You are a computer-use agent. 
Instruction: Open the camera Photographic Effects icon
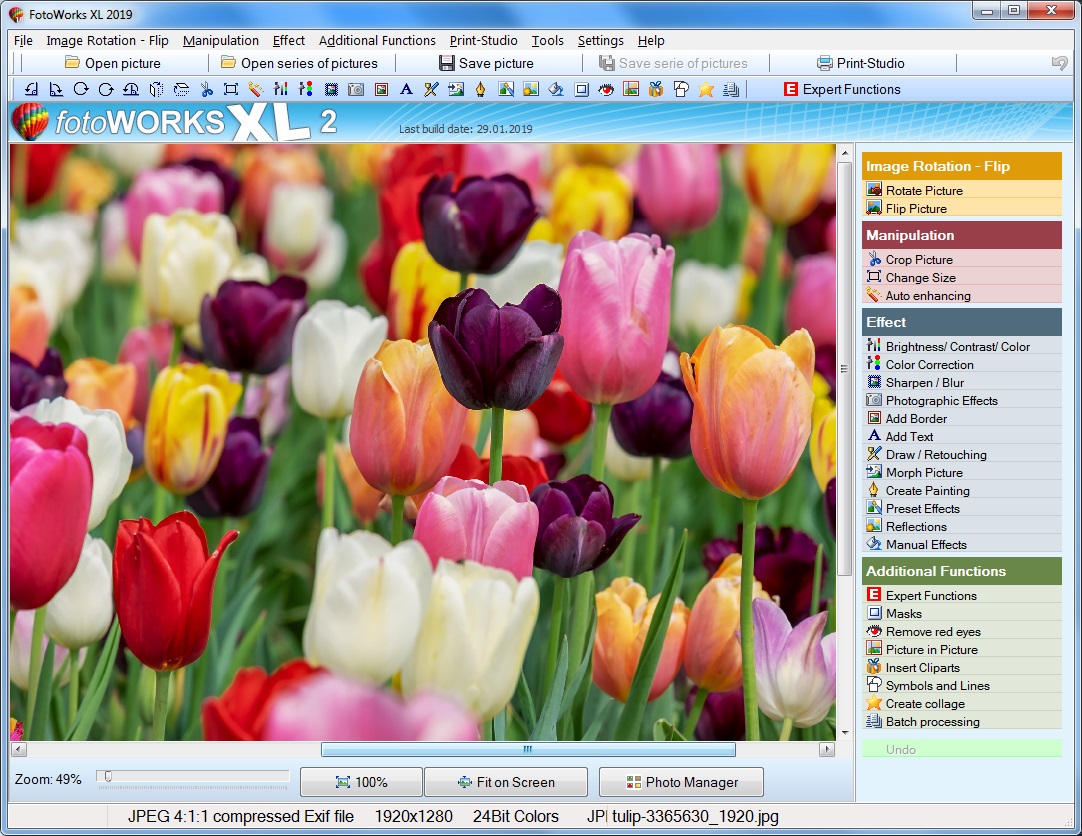click(x=357, y=89)
